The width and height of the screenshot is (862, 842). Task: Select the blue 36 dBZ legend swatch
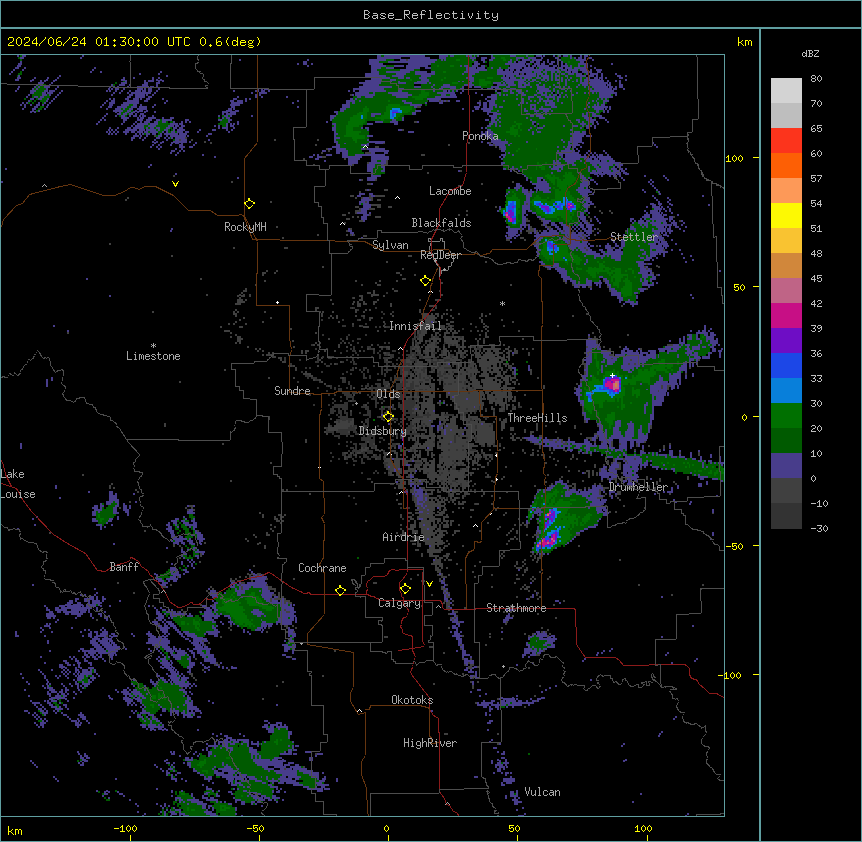point(786,365)
